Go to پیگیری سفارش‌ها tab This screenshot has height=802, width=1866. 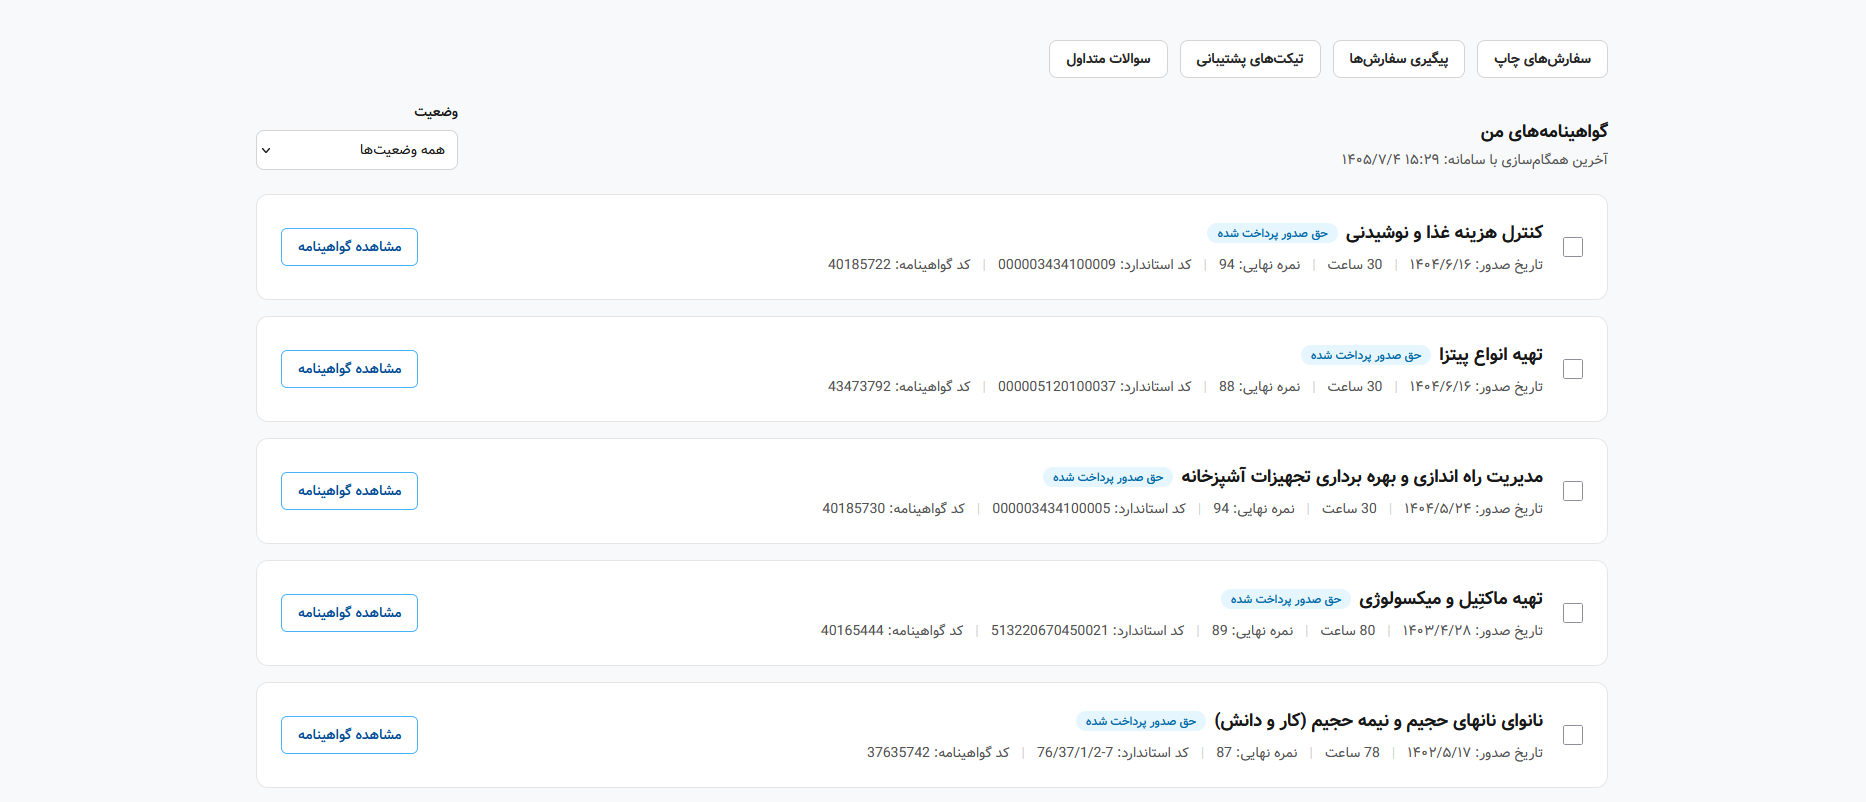[1398, 59]
